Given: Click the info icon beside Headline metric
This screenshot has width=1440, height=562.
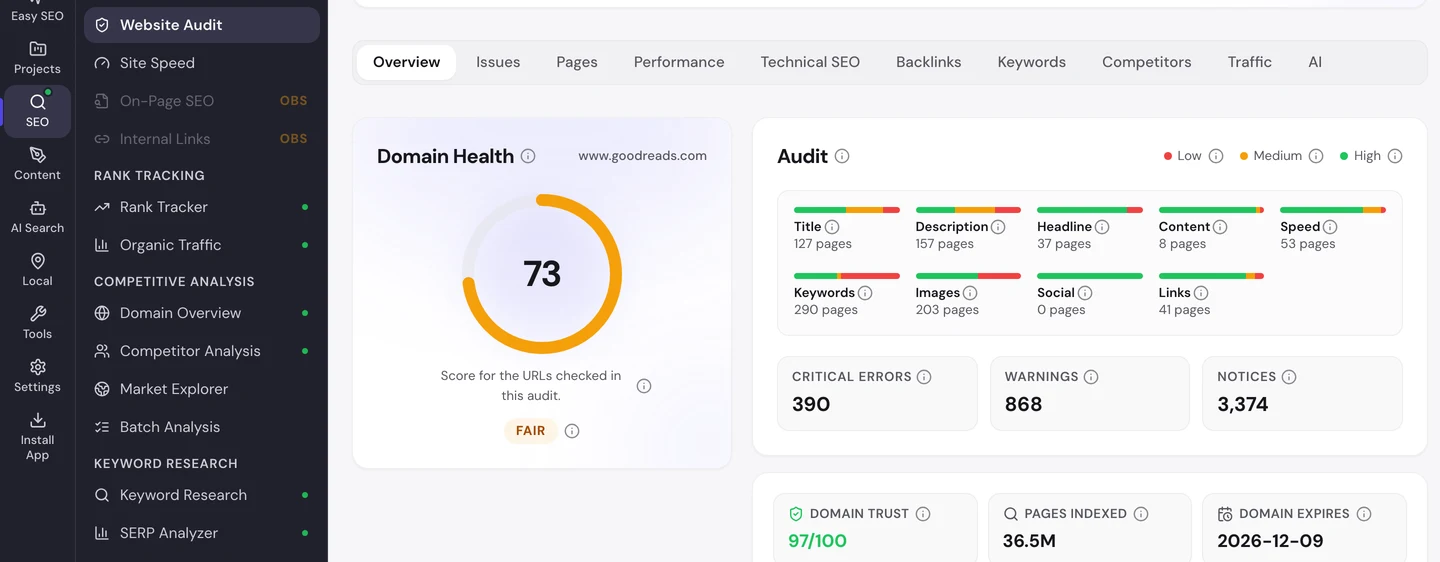Looking at the screenshot, I should pyautogui.click(x=1102, y=227).
